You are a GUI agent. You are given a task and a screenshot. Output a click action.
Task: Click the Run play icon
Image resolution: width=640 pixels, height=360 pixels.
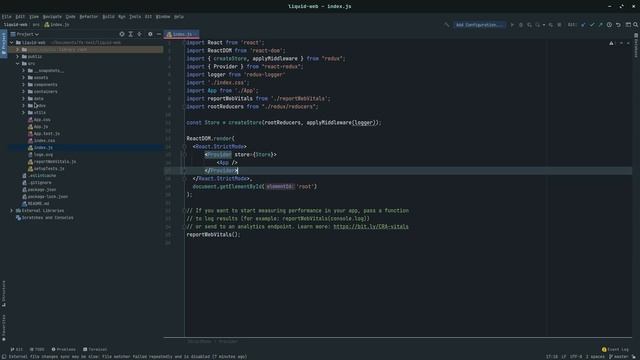(512, 25)
